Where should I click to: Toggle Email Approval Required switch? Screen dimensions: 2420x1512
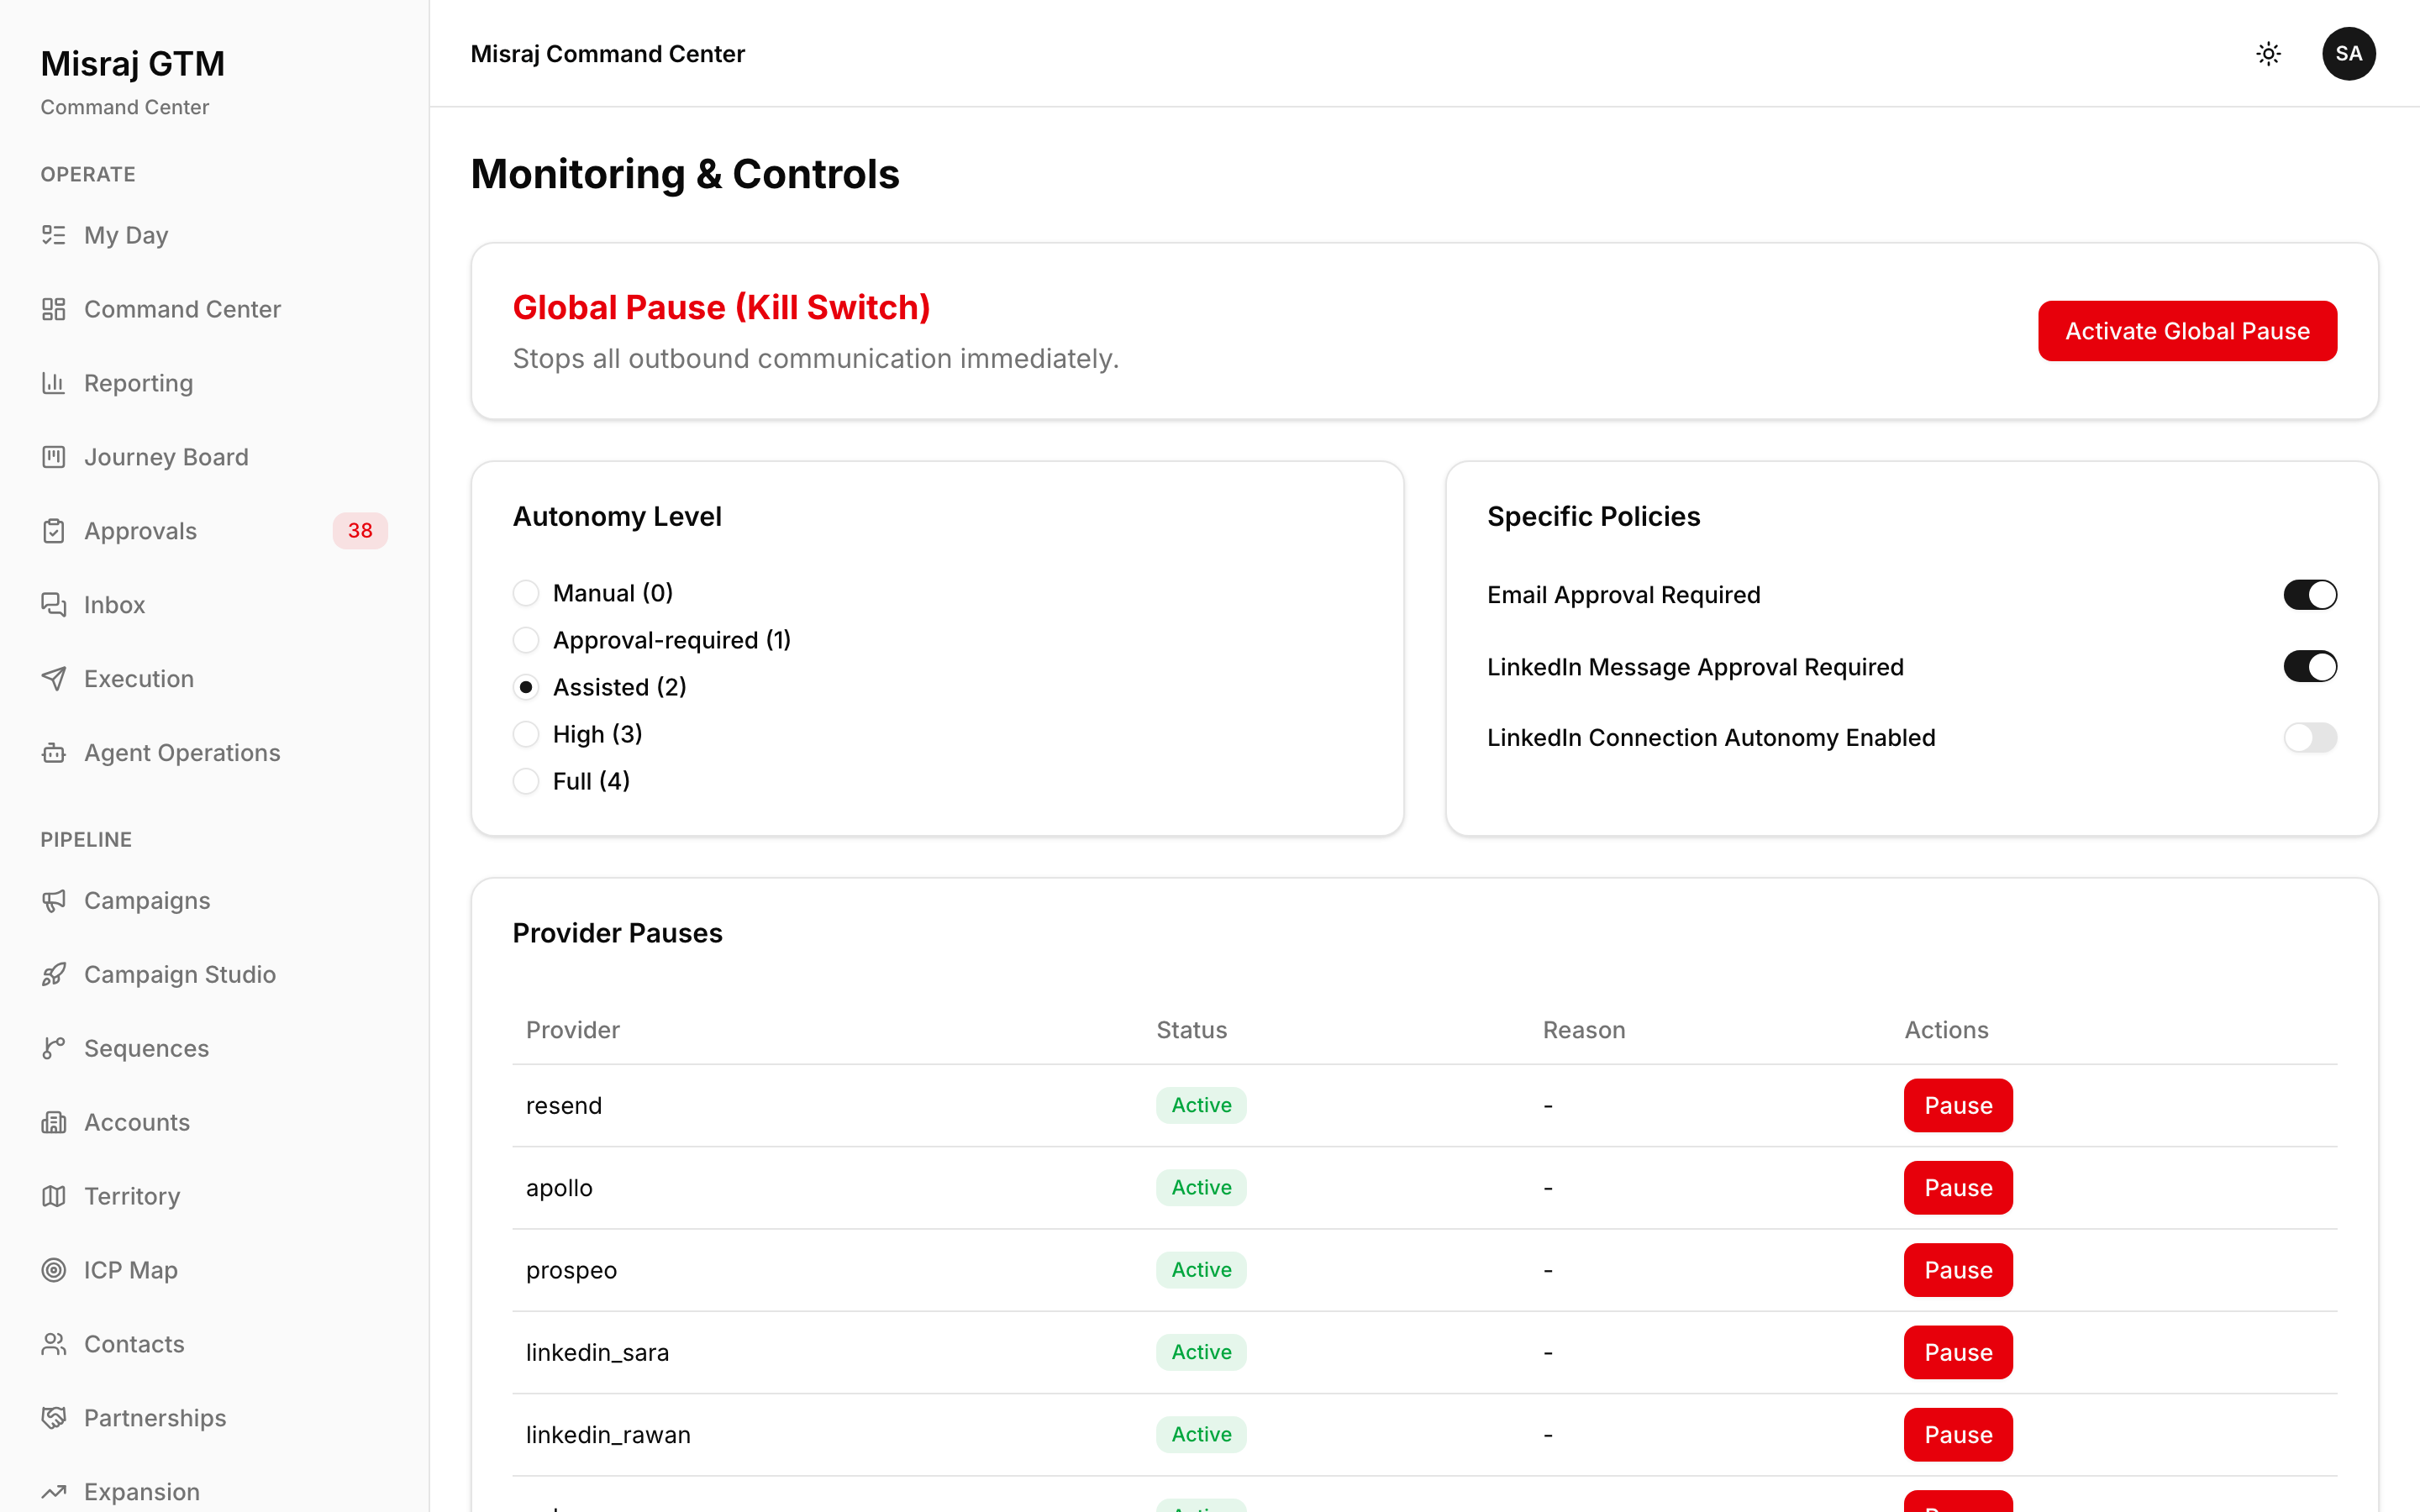2310,595
